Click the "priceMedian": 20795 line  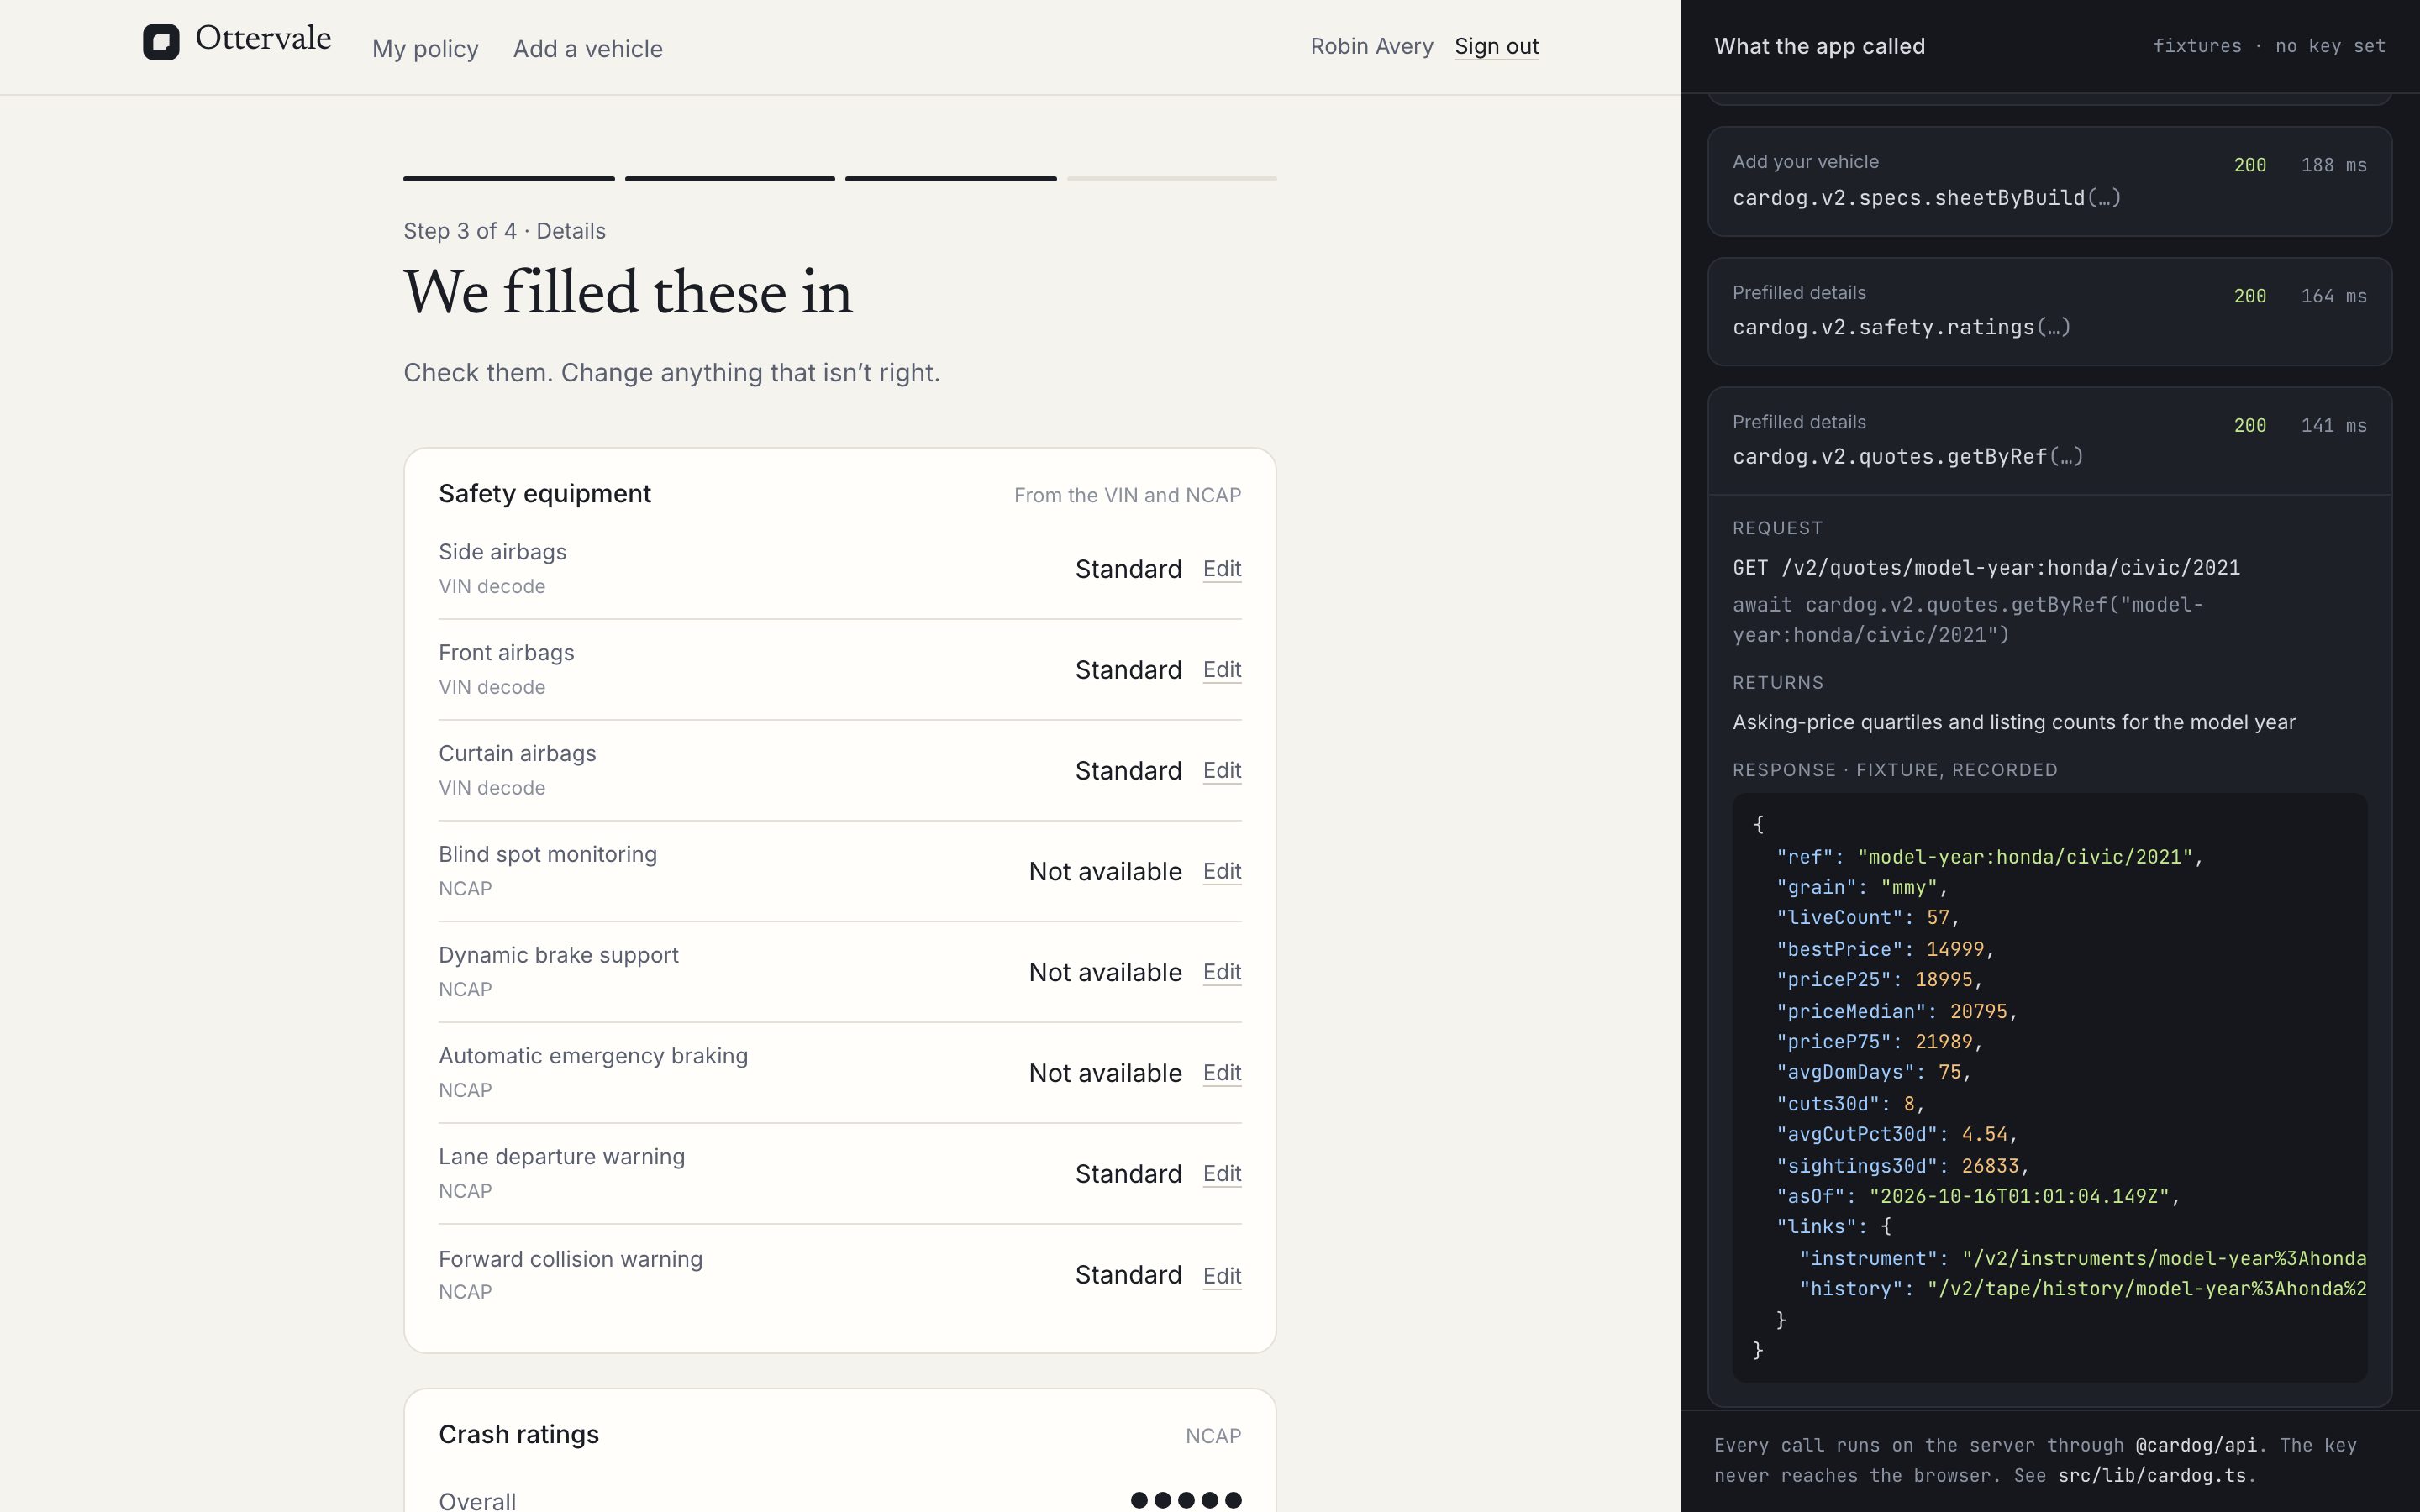(1897, 1011)
